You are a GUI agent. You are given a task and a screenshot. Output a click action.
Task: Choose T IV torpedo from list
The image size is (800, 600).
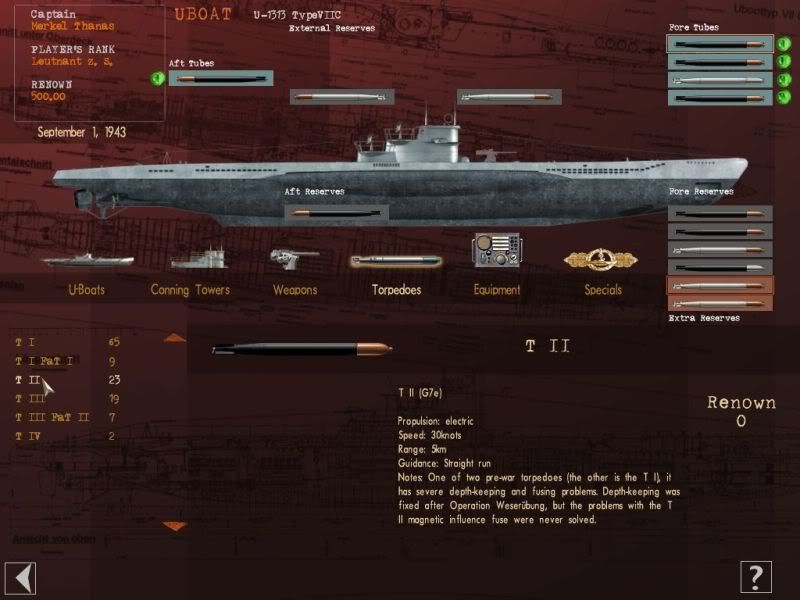click(28, 436)
